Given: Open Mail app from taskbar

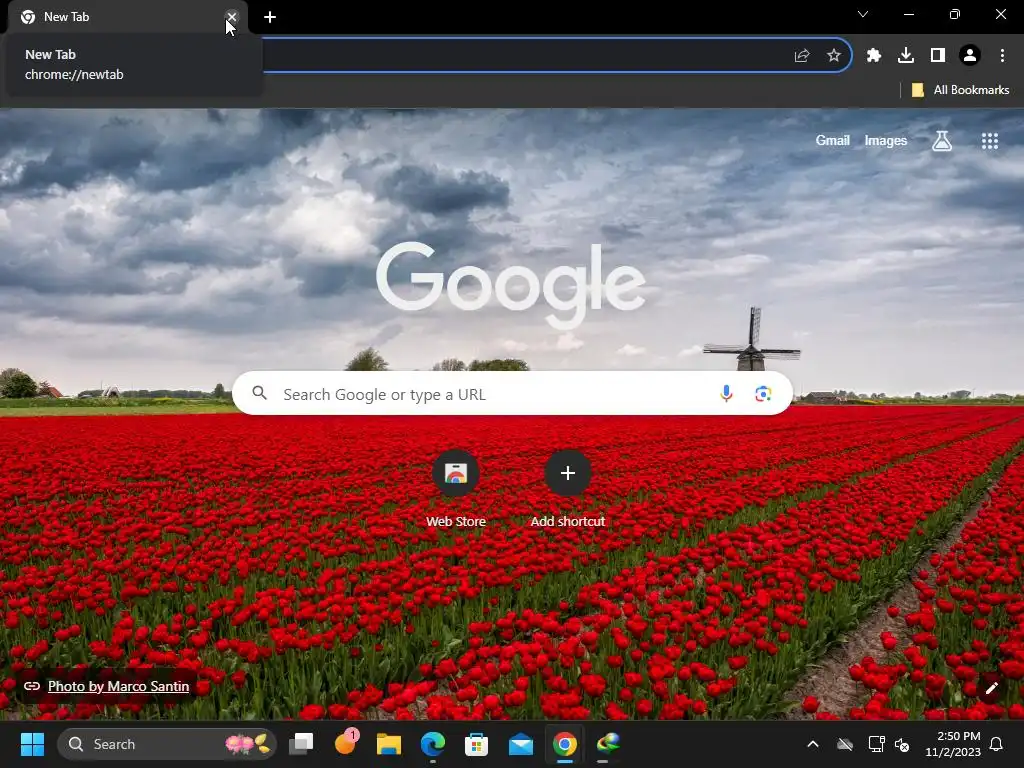Looking at the screenshot, I should (520, 744).
